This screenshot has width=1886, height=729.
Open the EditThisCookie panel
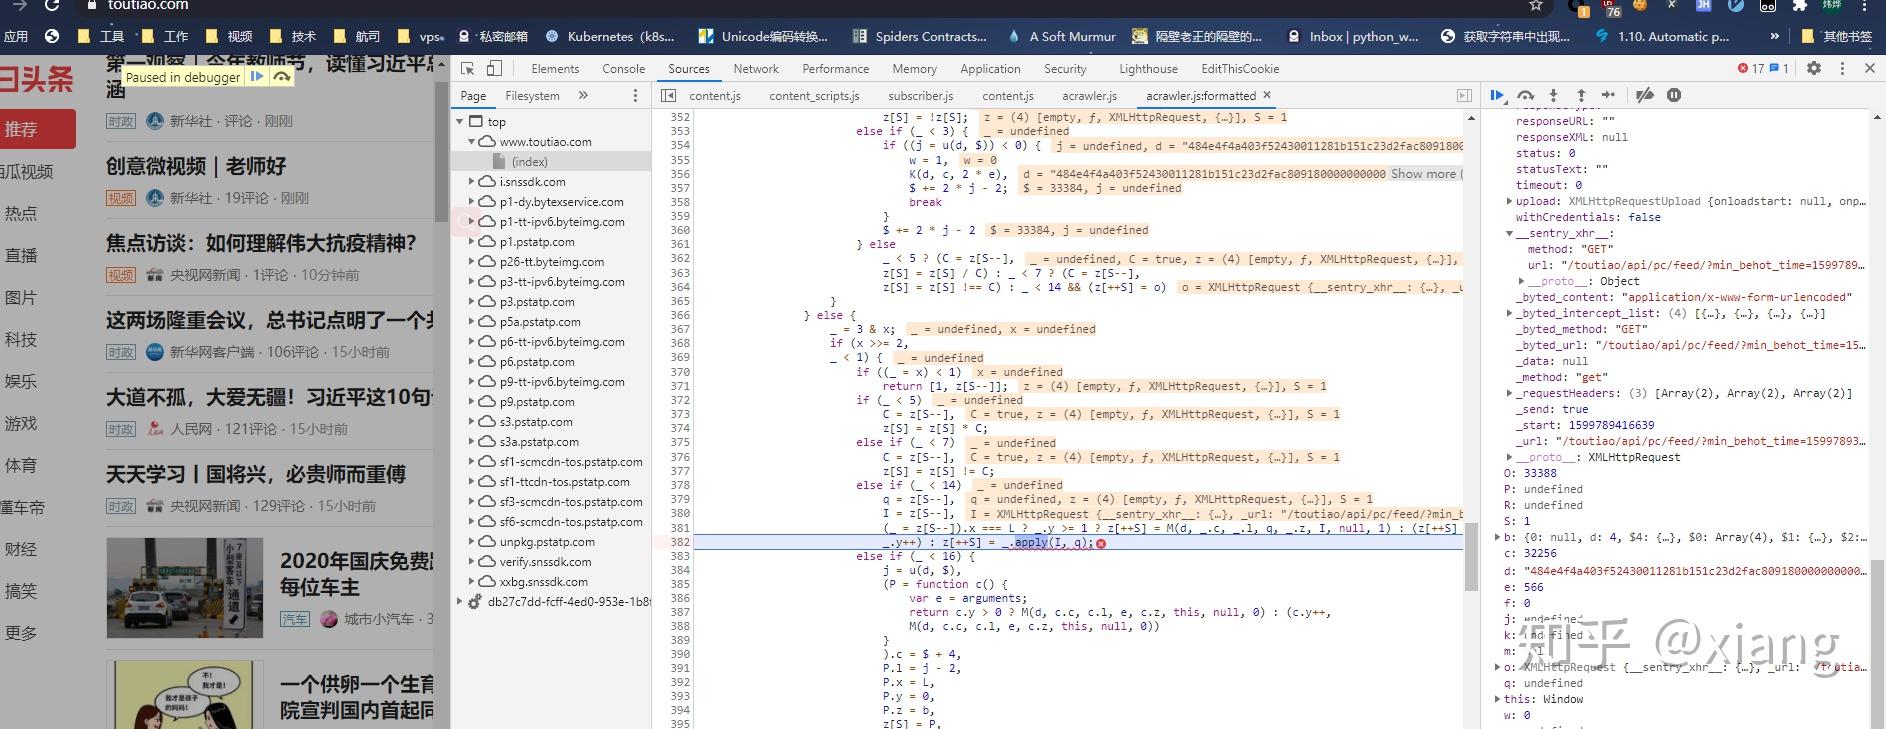[1240, 69]
